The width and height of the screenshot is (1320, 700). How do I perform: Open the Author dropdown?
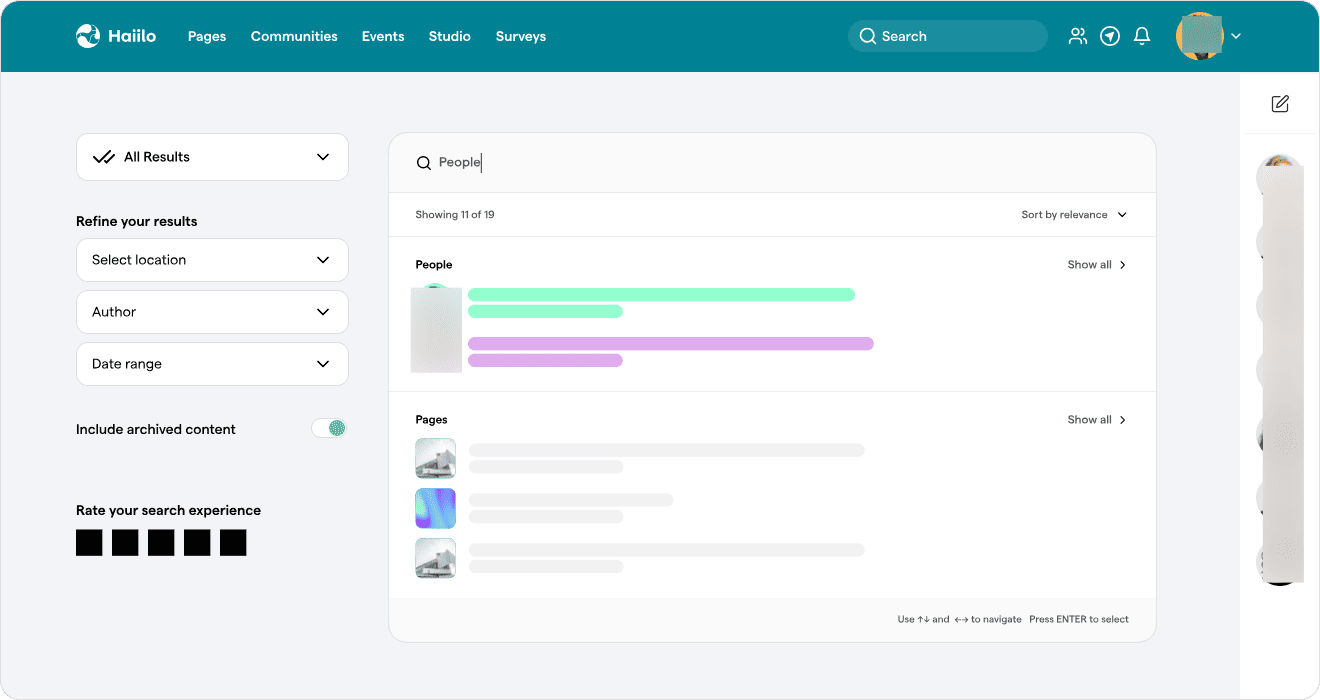212,312
